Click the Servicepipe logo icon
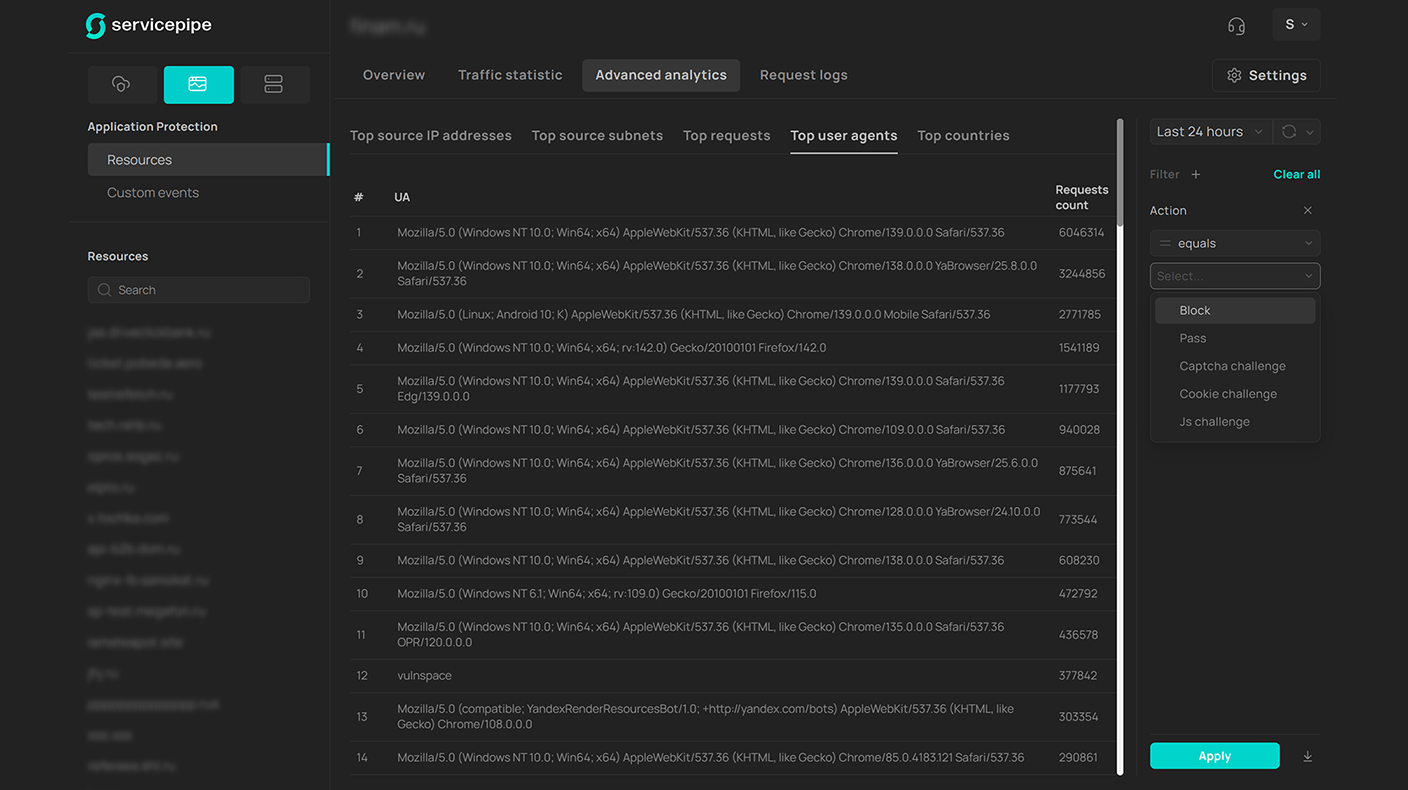The height and width of the screenshot is (790, 1408). point(96,26)
